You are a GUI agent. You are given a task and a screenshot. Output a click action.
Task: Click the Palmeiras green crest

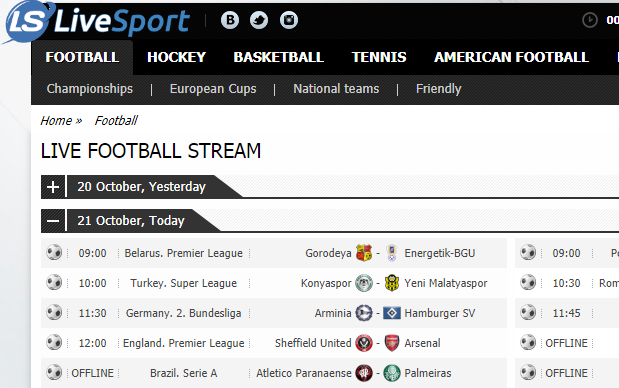392,373
